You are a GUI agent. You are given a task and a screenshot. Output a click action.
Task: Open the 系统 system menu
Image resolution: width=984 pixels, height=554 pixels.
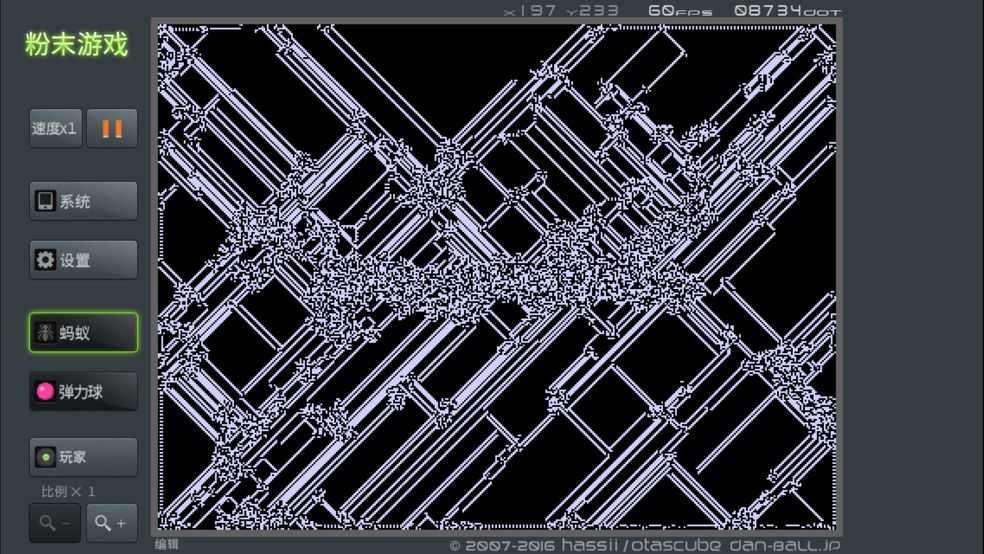[83, 201]
